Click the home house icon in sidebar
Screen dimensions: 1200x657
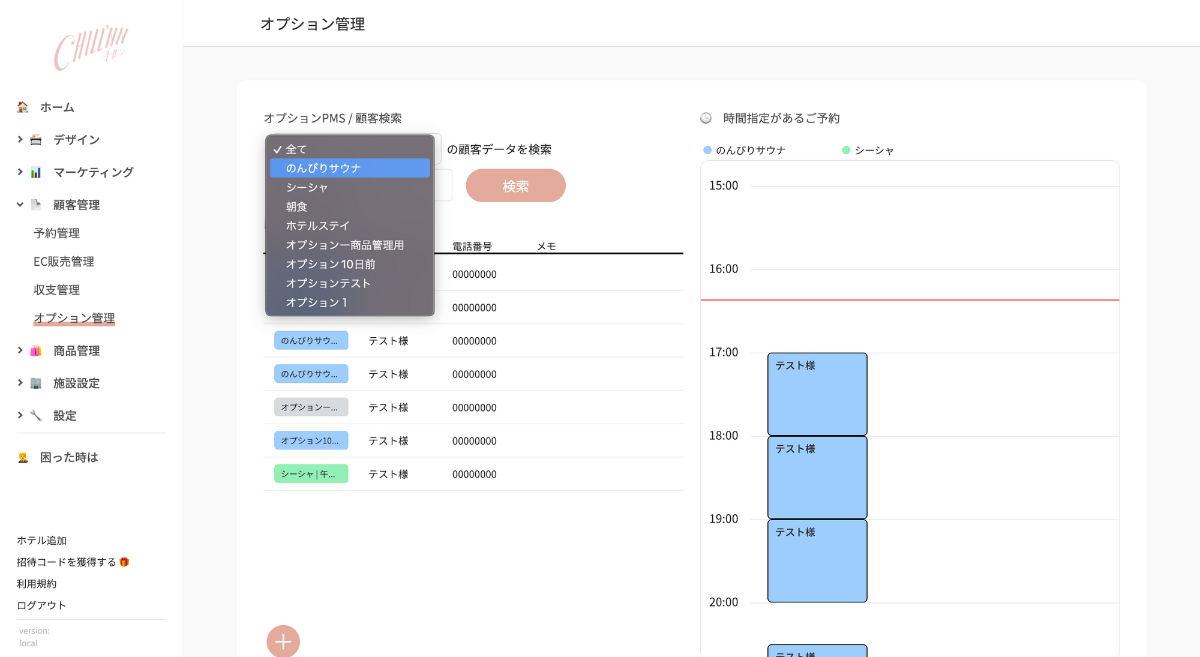[23, 107]
